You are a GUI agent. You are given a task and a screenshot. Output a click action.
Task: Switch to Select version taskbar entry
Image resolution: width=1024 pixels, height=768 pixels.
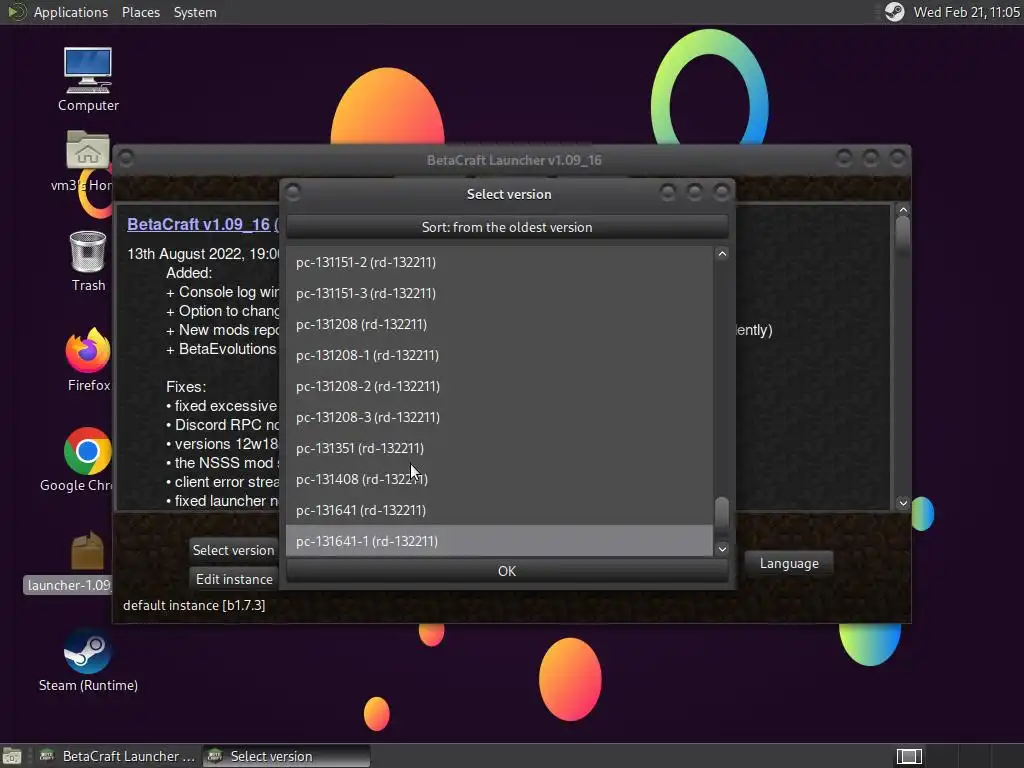click(x=287, y=756)
